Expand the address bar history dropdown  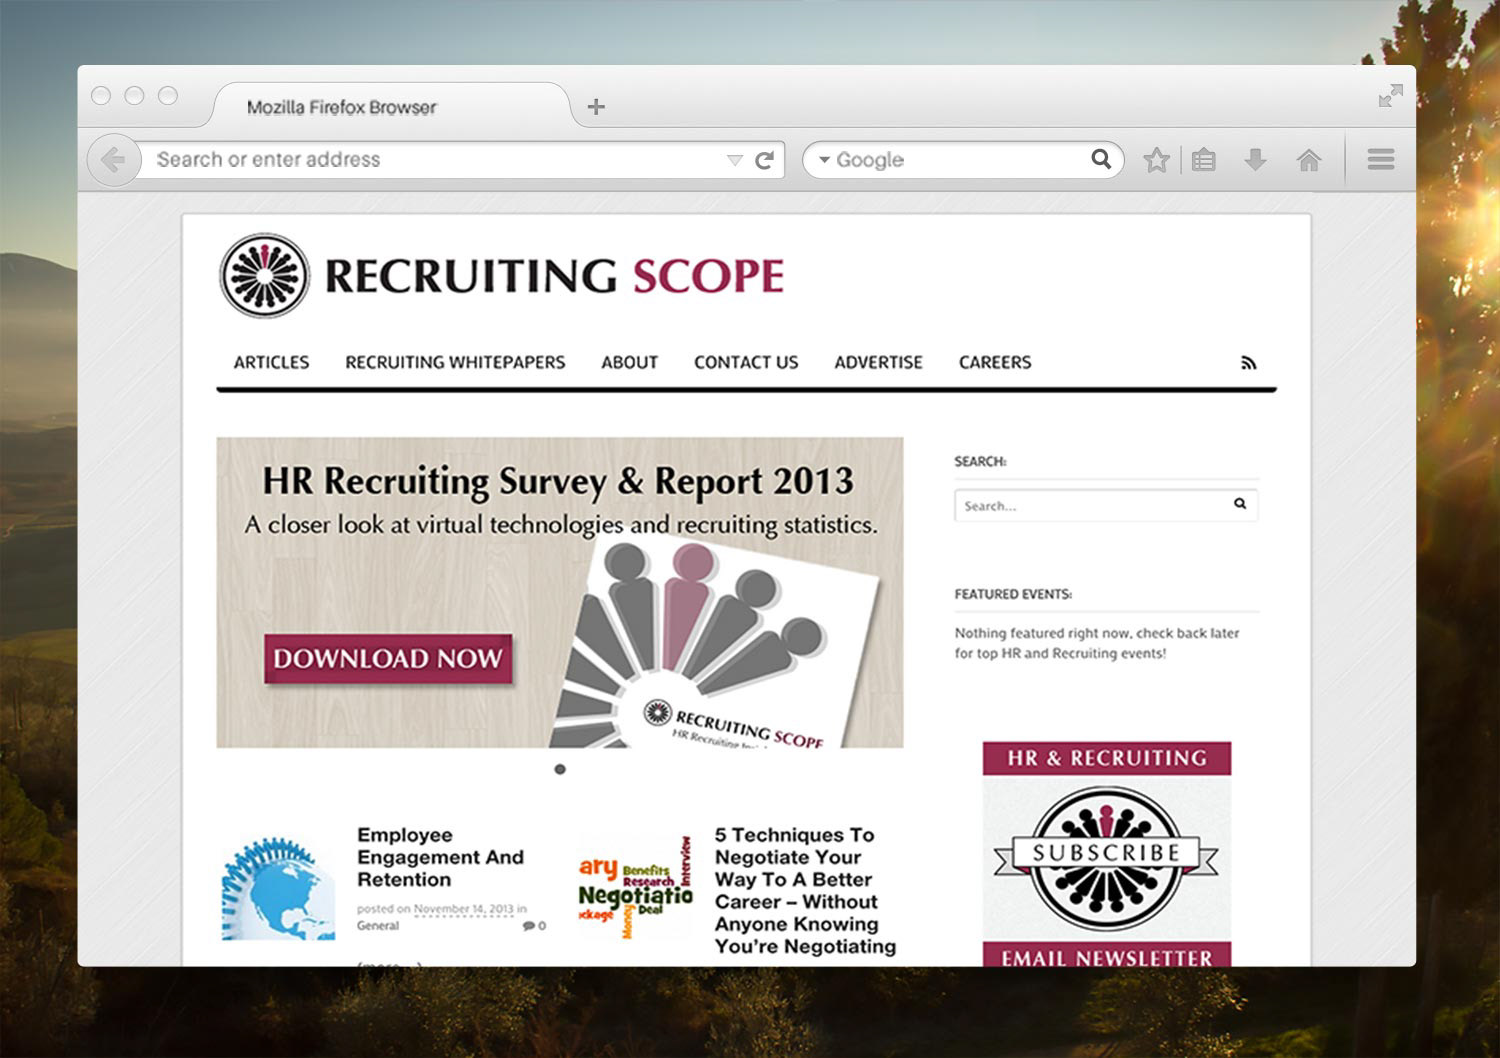pyautogui.click(x=735, y=160)
